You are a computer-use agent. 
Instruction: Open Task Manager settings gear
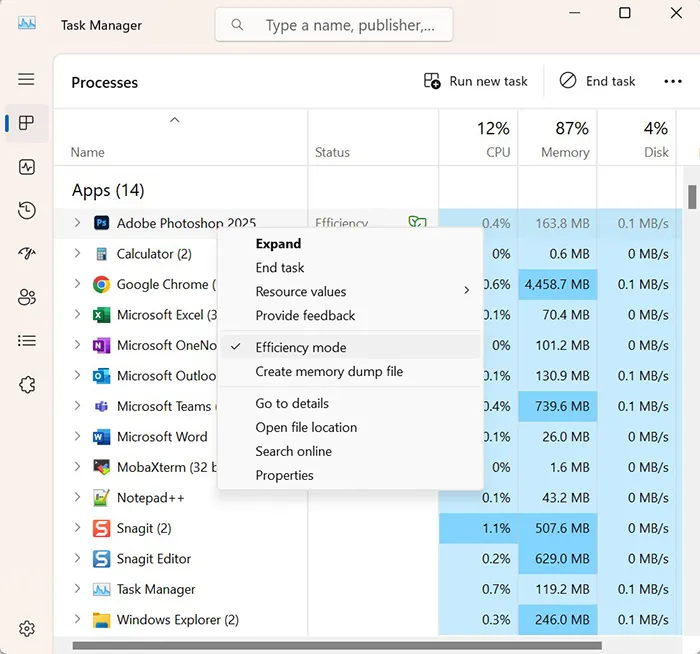pyautogui.click(x=27, y=628)
